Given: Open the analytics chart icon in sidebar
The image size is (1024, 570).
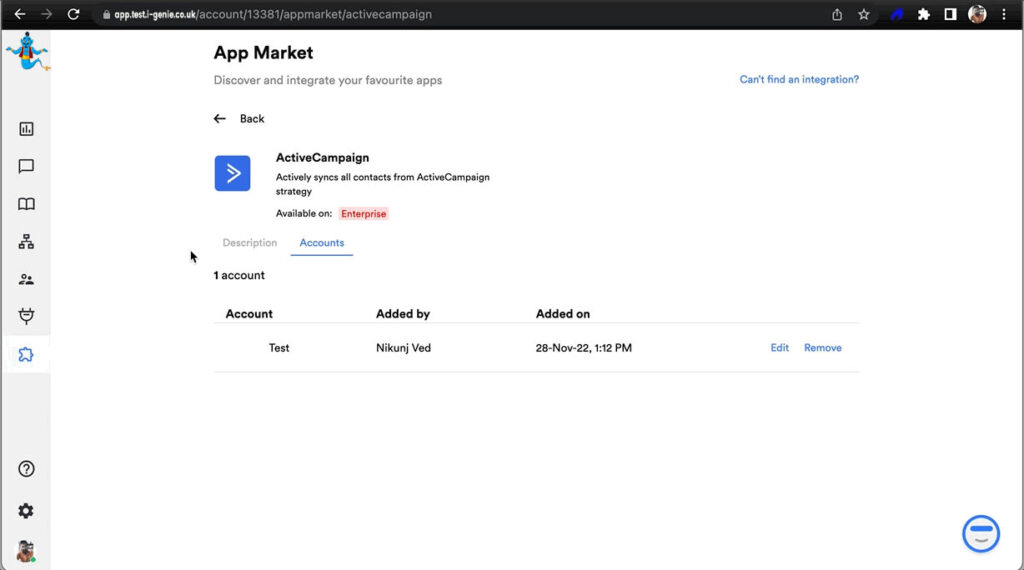Looking at the screenshot, I should (x=26, y=129).
